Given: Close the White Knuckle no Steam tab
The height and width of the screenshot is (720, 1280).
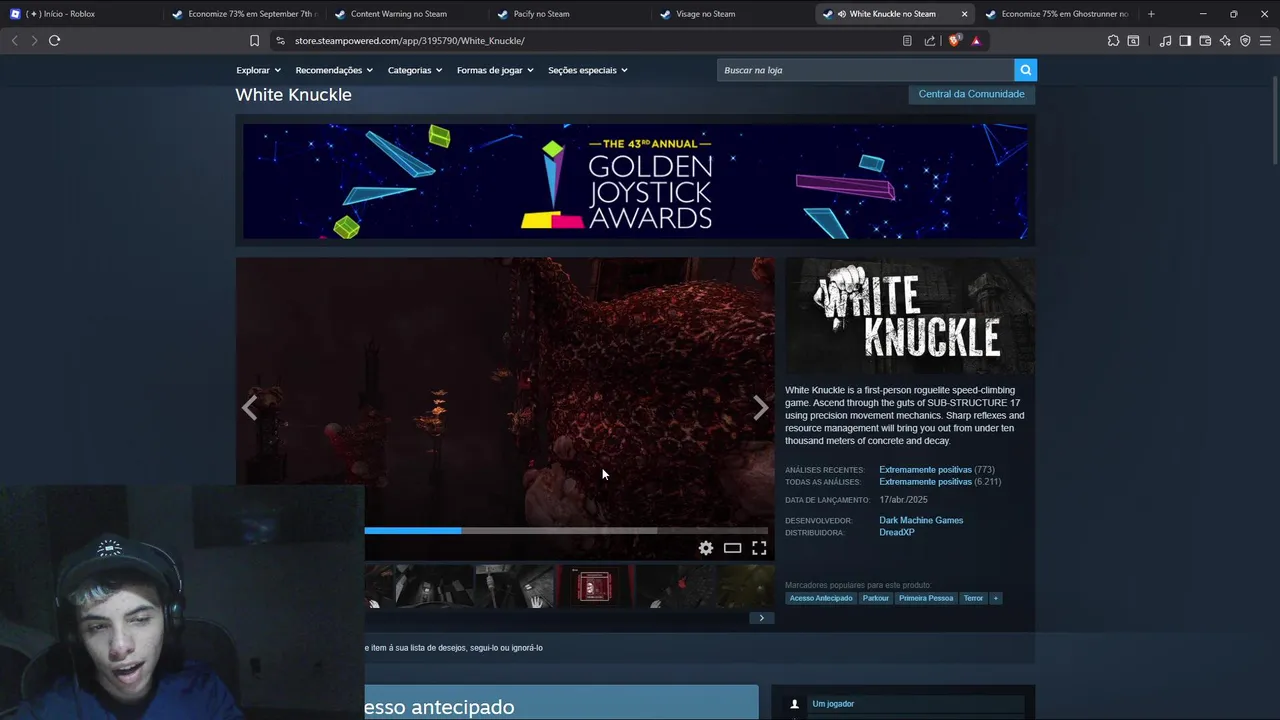Looking at the screenshot, I should point(964,14).
